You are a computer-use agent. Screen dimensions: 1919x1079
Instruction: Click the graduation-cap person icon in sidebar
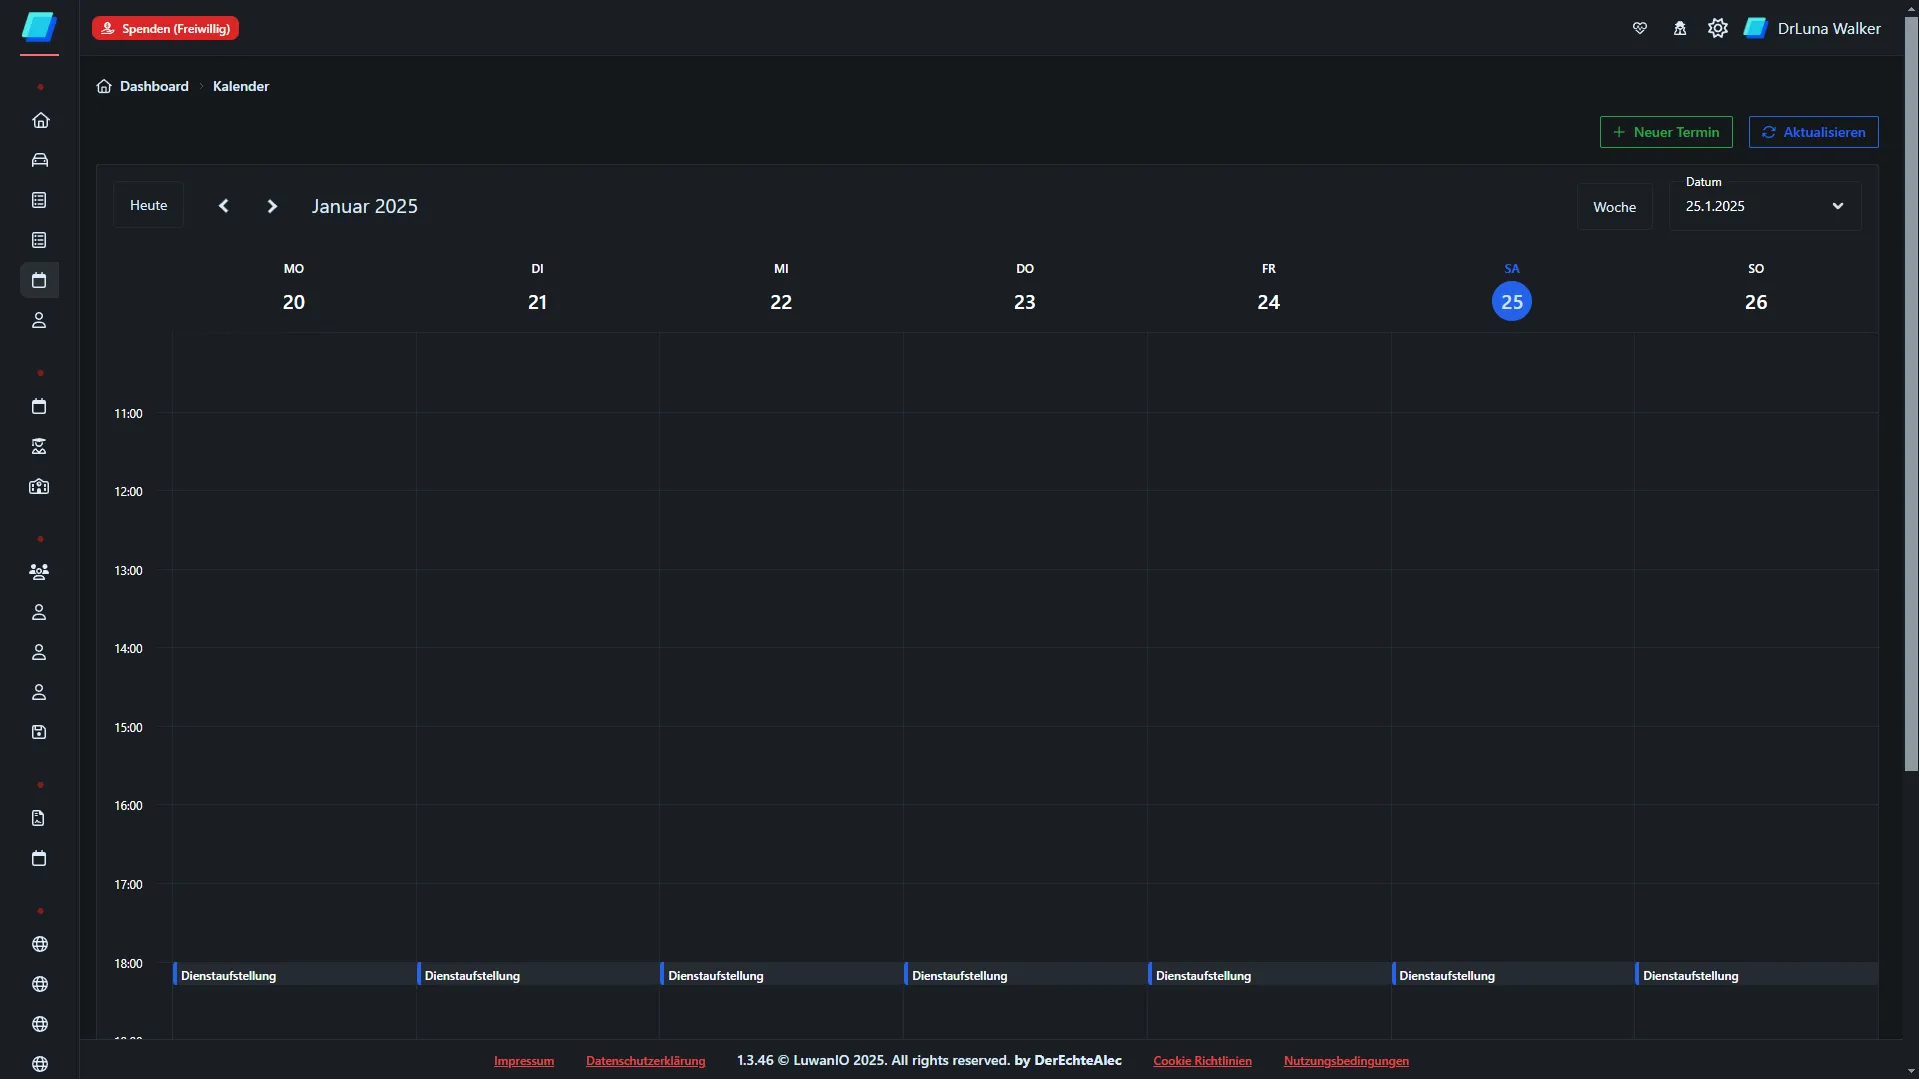coord(39,446)
